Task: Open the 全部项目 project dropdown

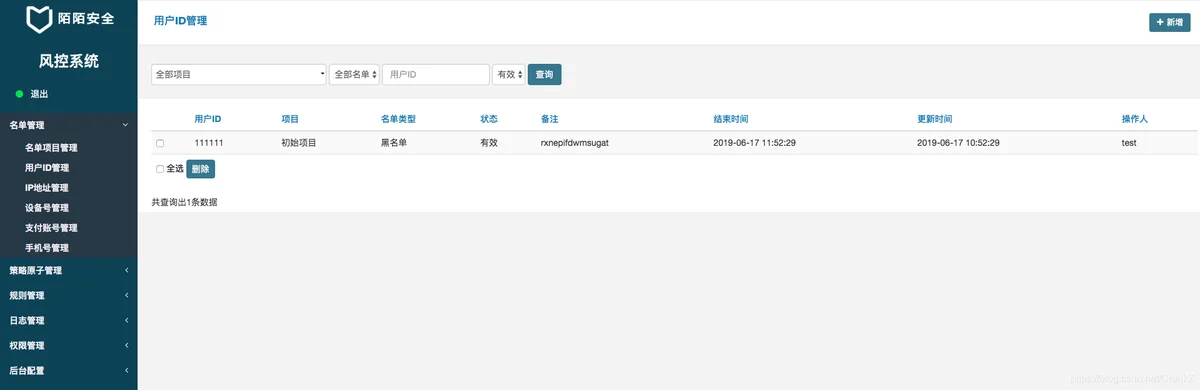Action: pos(239,74)
